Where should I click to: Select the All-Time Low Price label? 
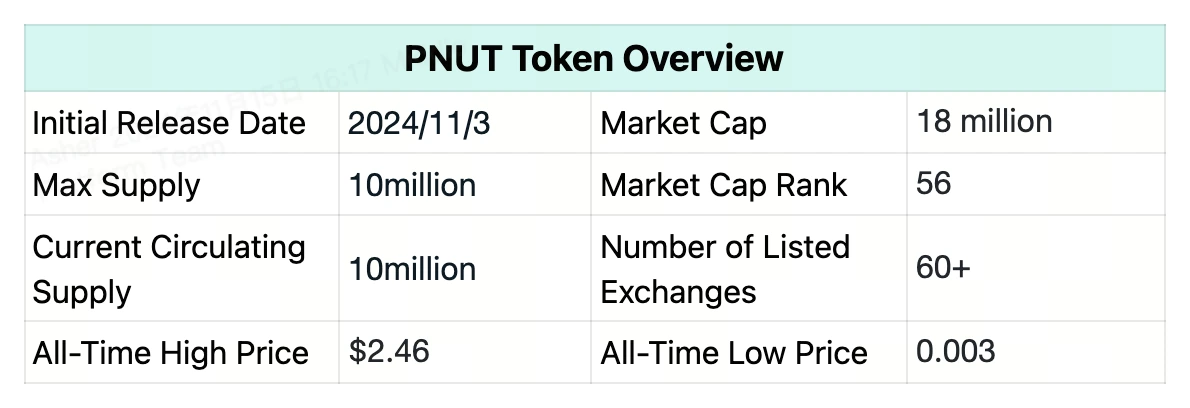(734, 353)
